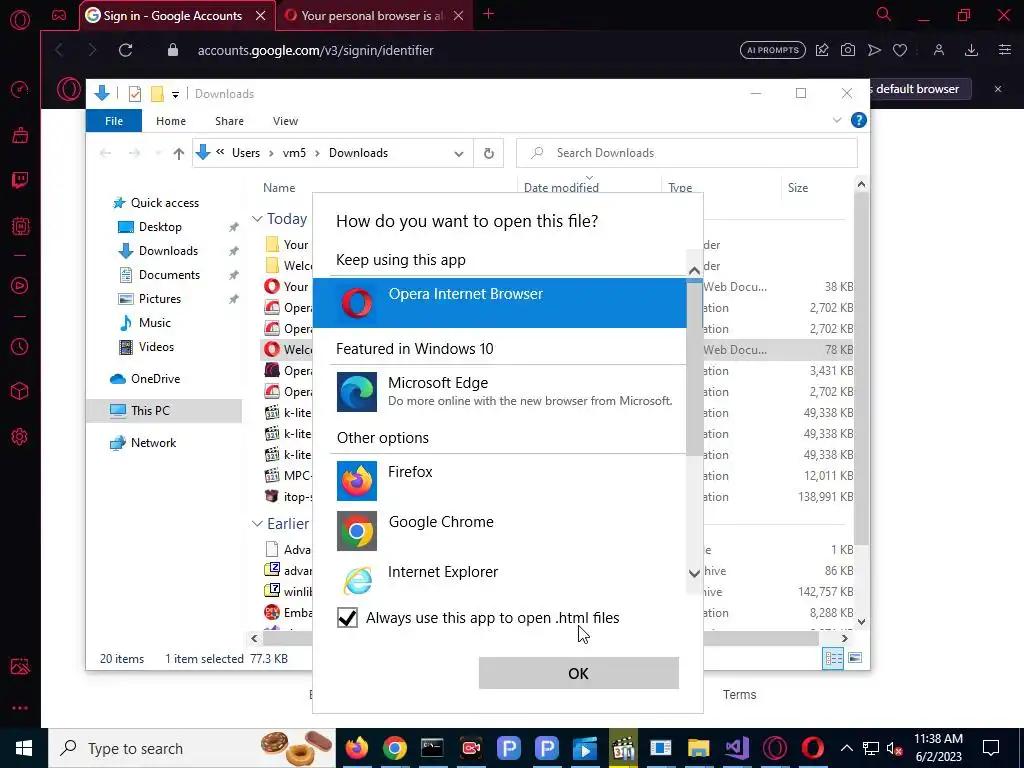Image resolution: width=1024 pixels, height=768 pixels.
Task: Open Opera sidebar settings gear
Action: [20, 436]
